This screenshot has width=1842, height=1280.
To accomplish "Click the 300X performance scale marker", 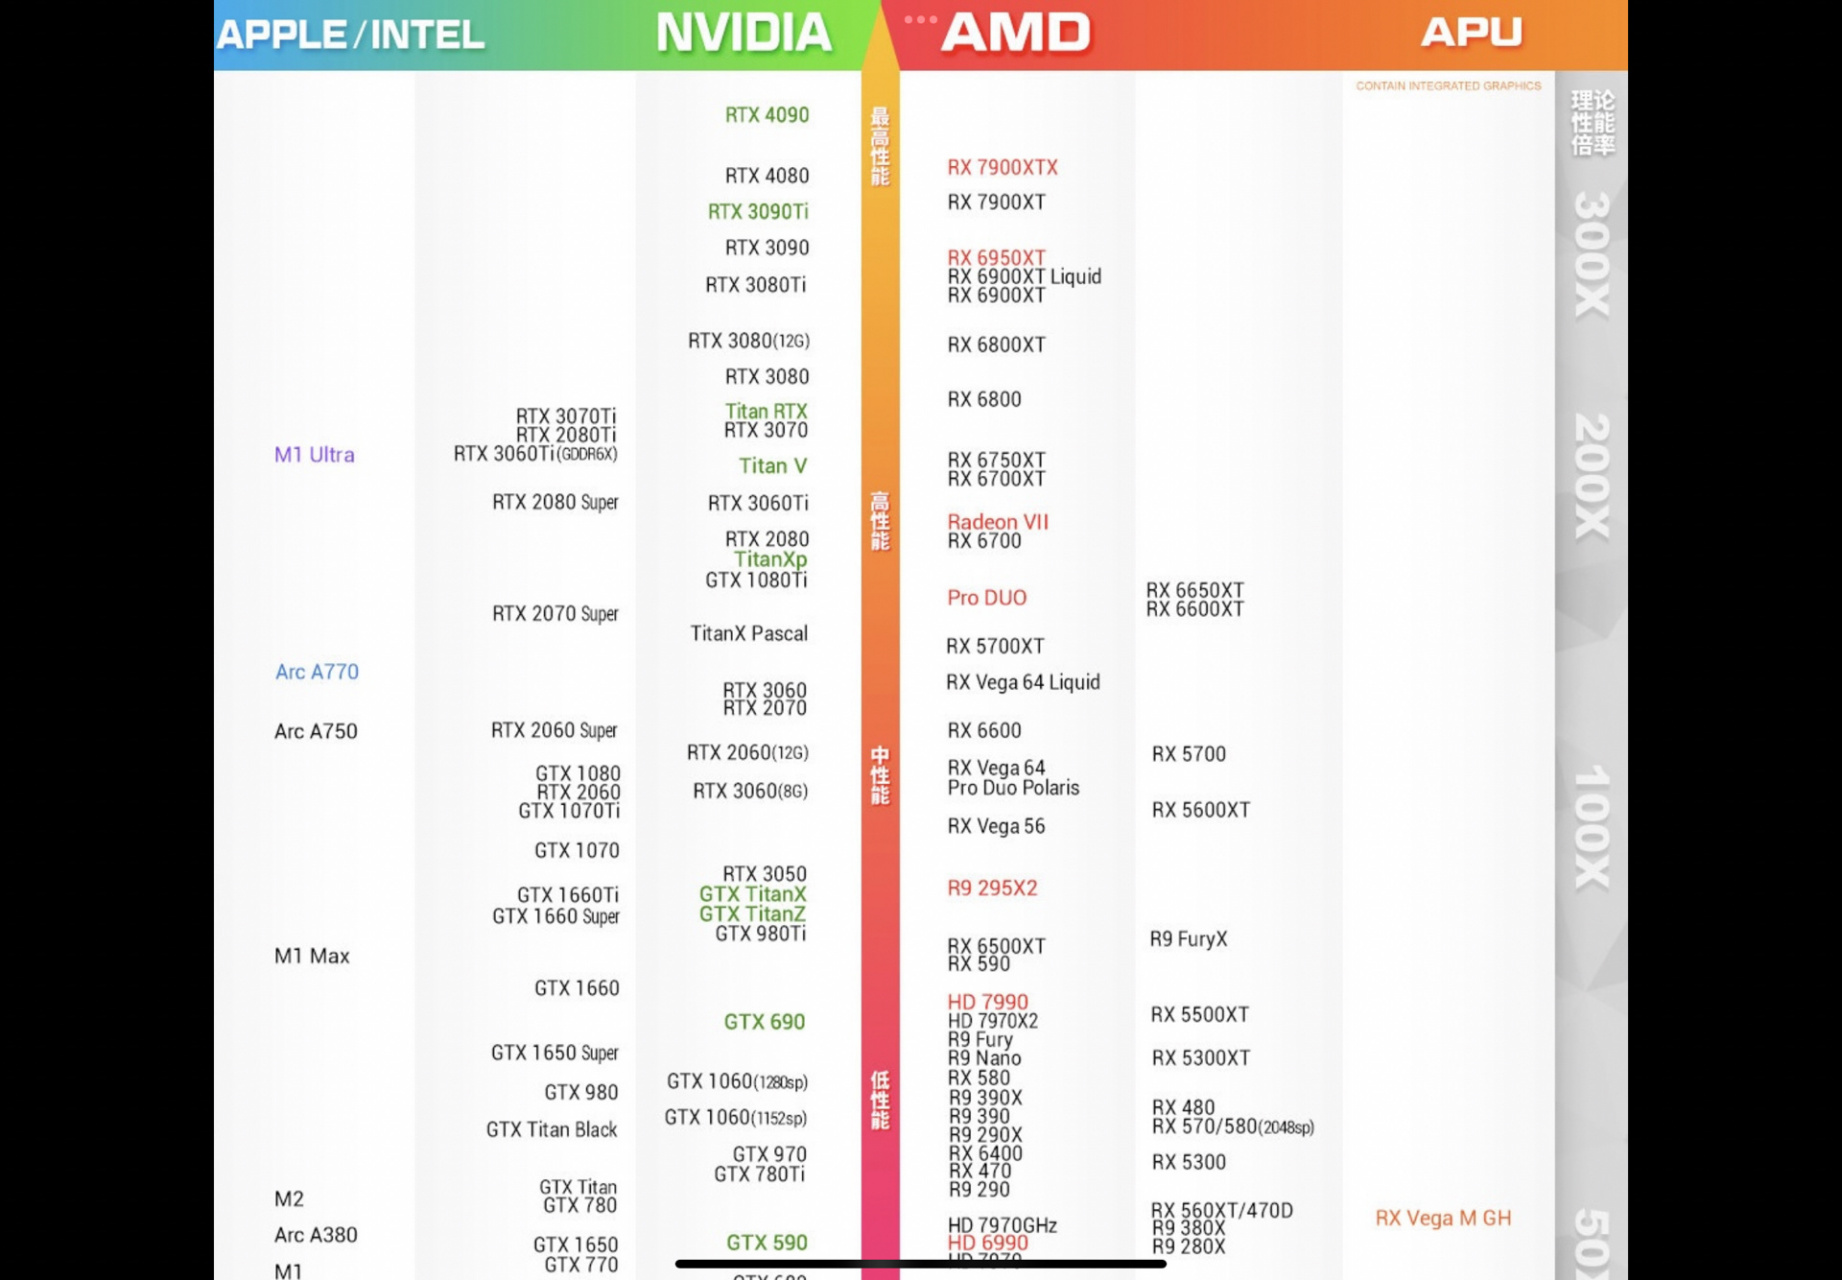I will coord(1591,255).
